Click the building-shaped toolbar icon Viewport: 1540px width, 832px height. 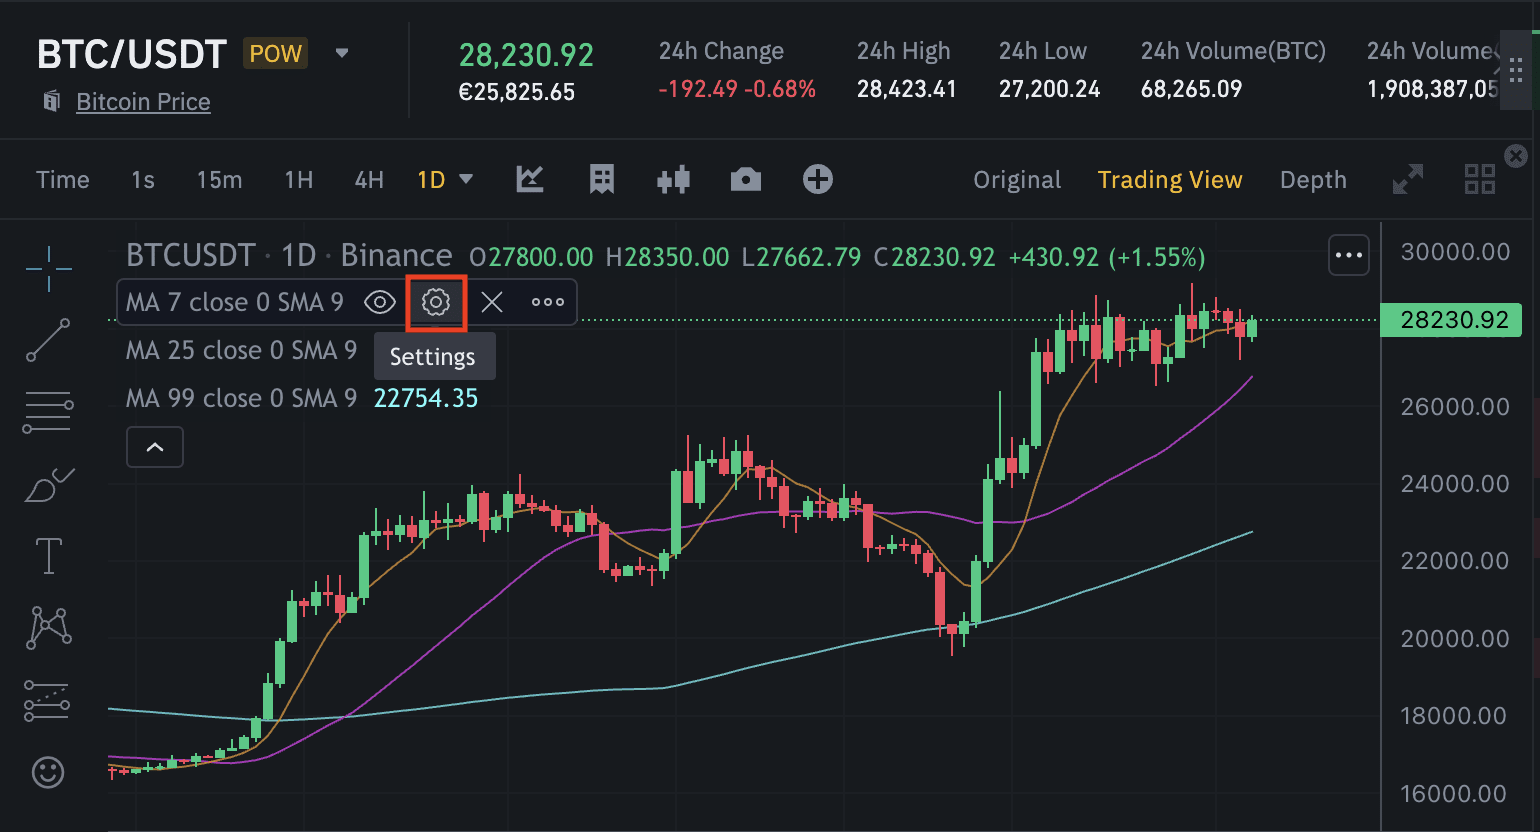[x=602, y=180]
